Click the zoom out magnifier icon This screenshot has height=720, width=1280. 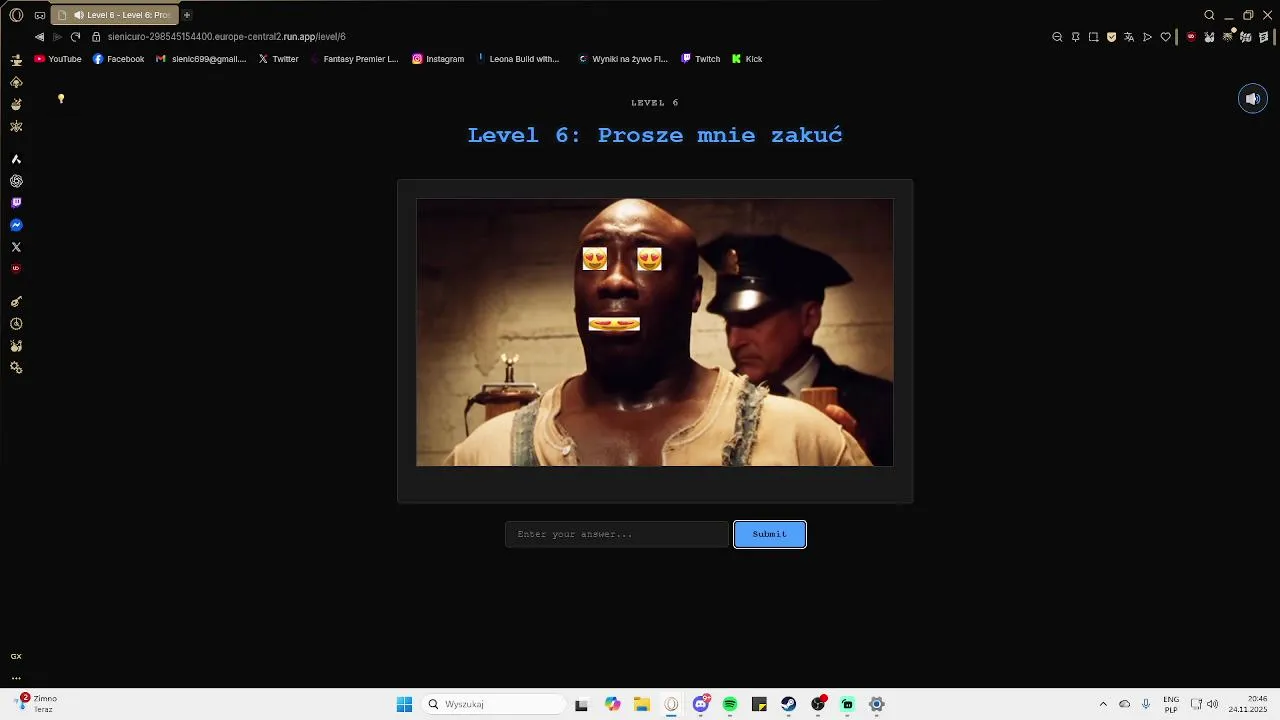1058,37
